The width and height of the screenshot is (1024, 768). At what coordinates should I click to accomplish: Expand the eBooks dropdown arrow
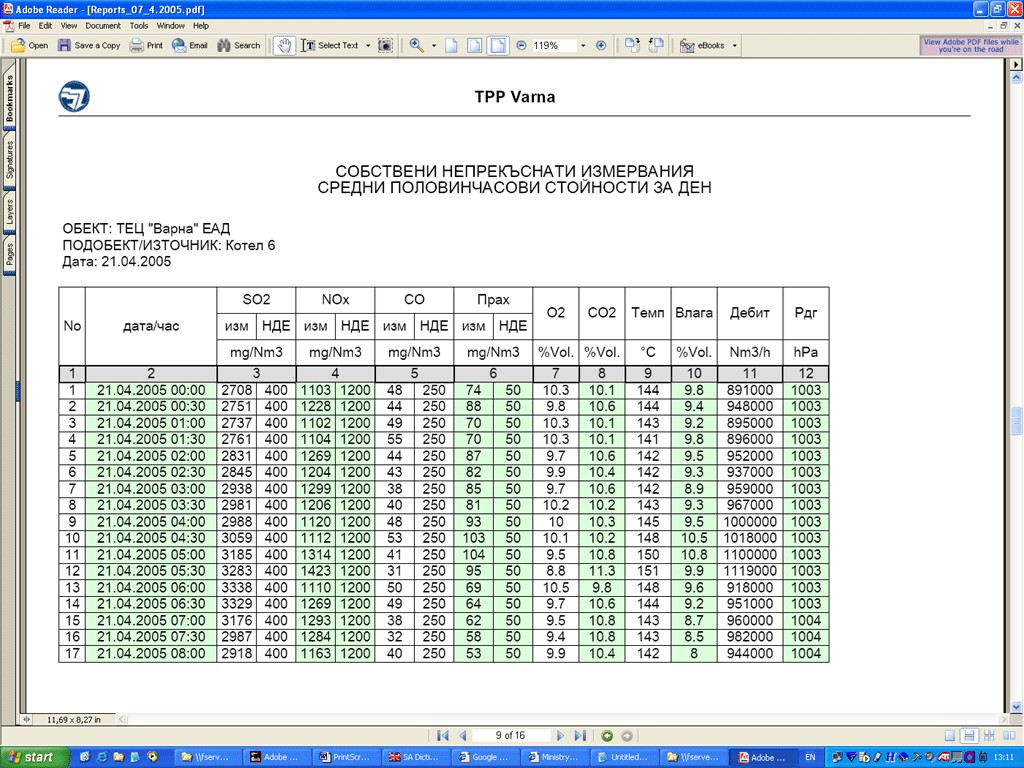point(734,45)
